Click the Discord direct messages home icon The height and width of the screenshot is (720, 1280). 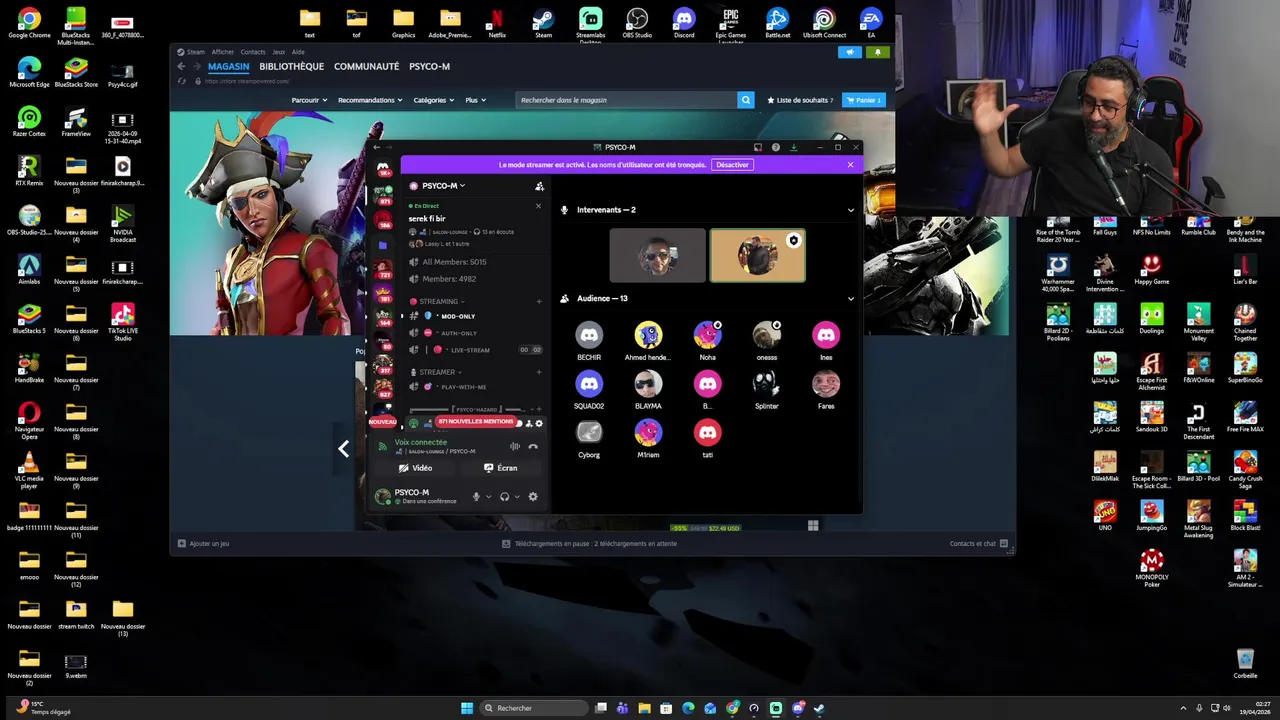click(x=383, y=169)
